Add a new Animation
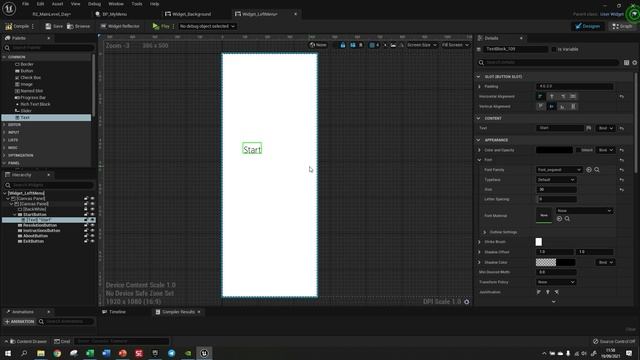Viewport: 640px width, 360px height. [19, 322]
